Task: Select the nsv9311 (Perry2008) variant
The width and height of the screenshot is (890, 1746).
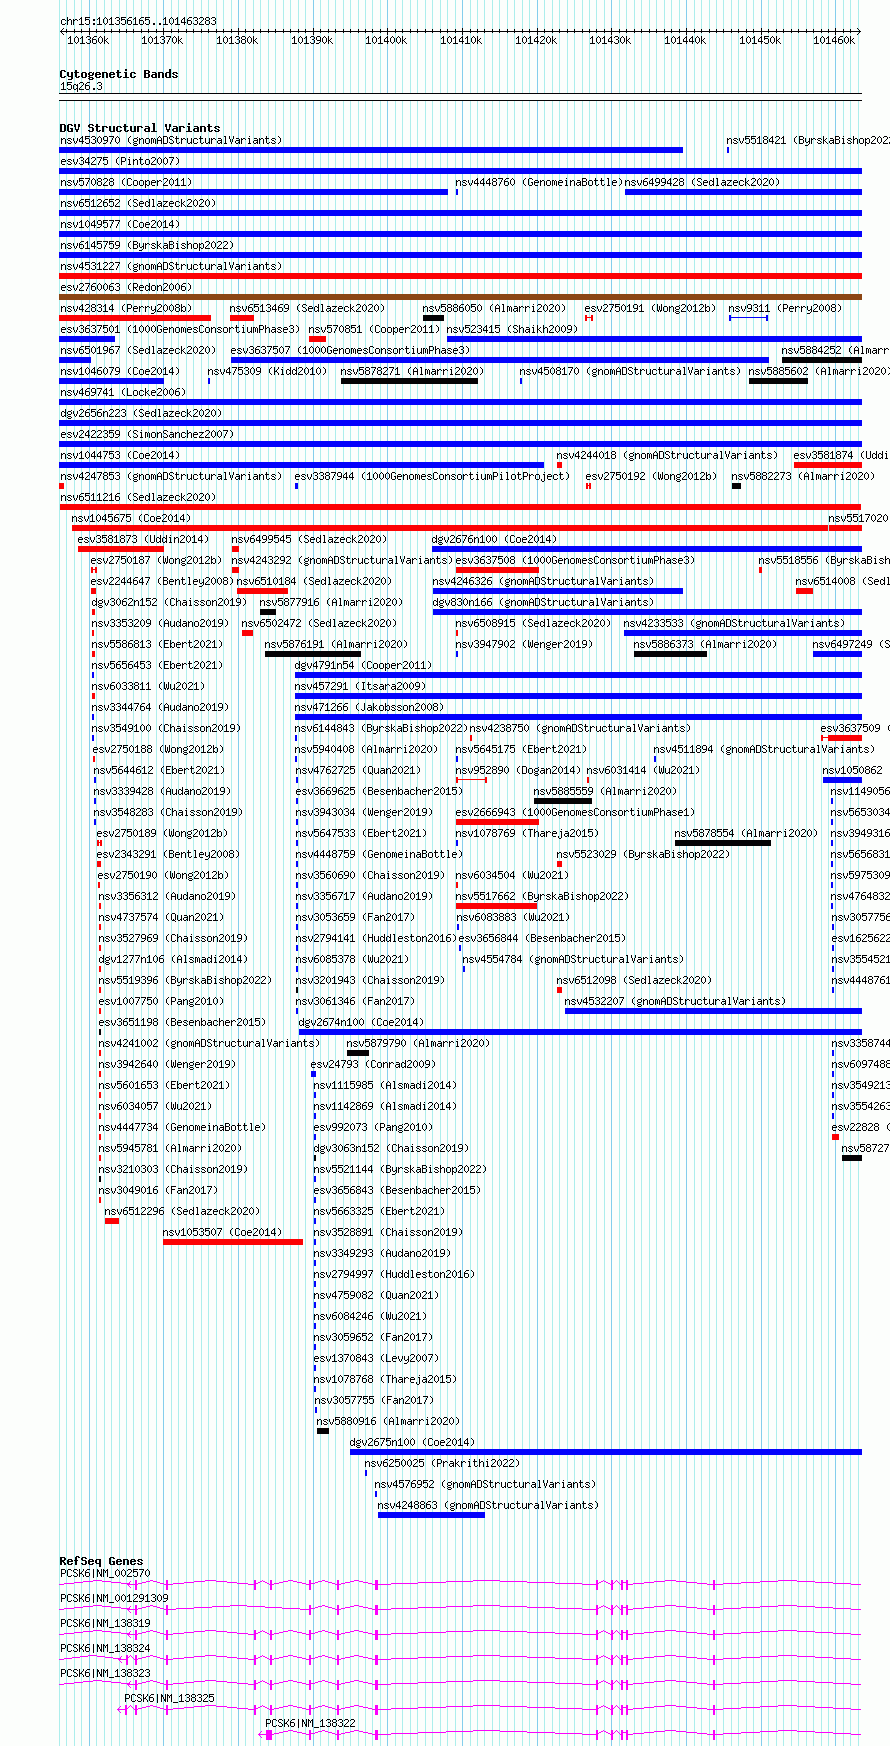Action: 785,308
